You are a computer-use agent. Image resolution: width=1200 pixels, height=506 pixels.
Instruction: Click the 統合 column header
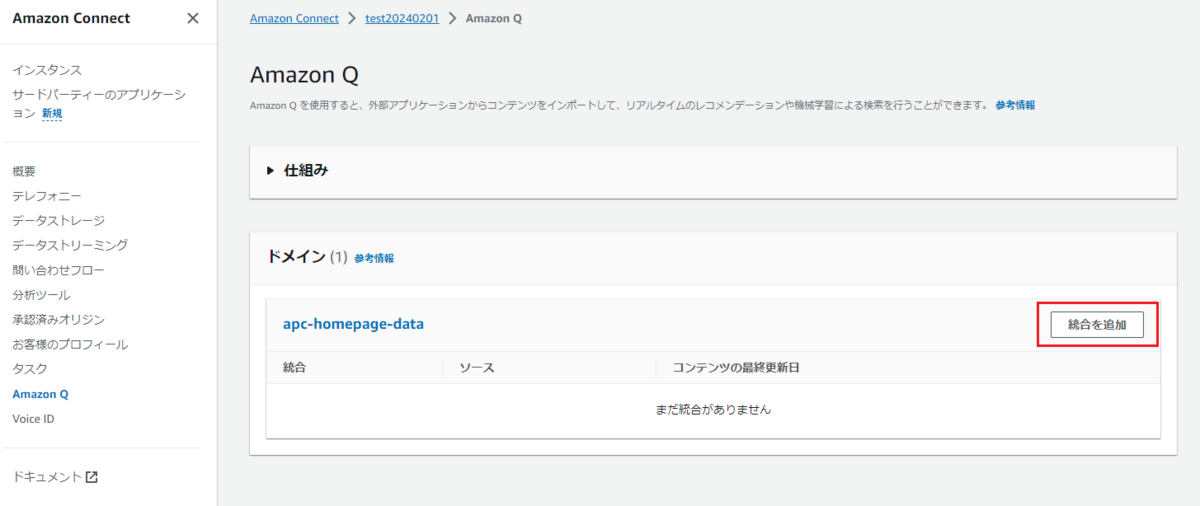(x=294, y=368)
